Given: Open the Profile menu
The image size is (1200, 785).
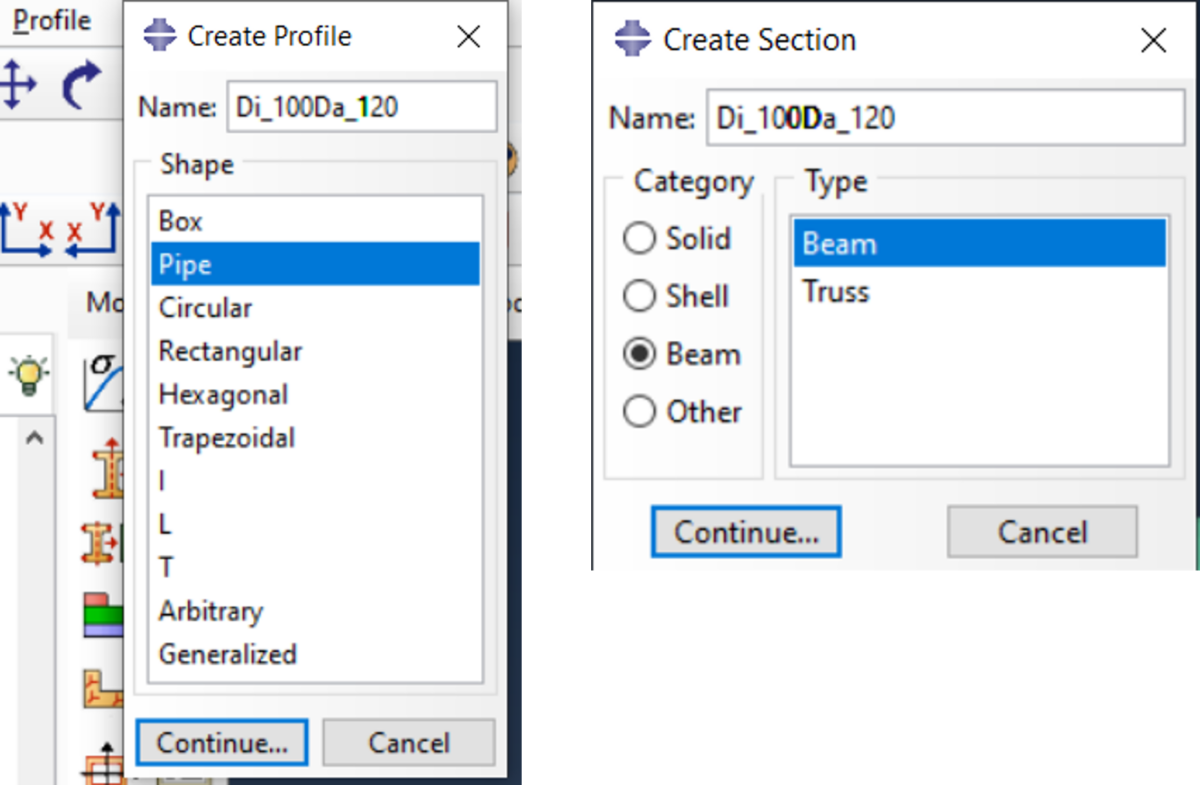Looking at the screenshot, I should pos(52,20).
